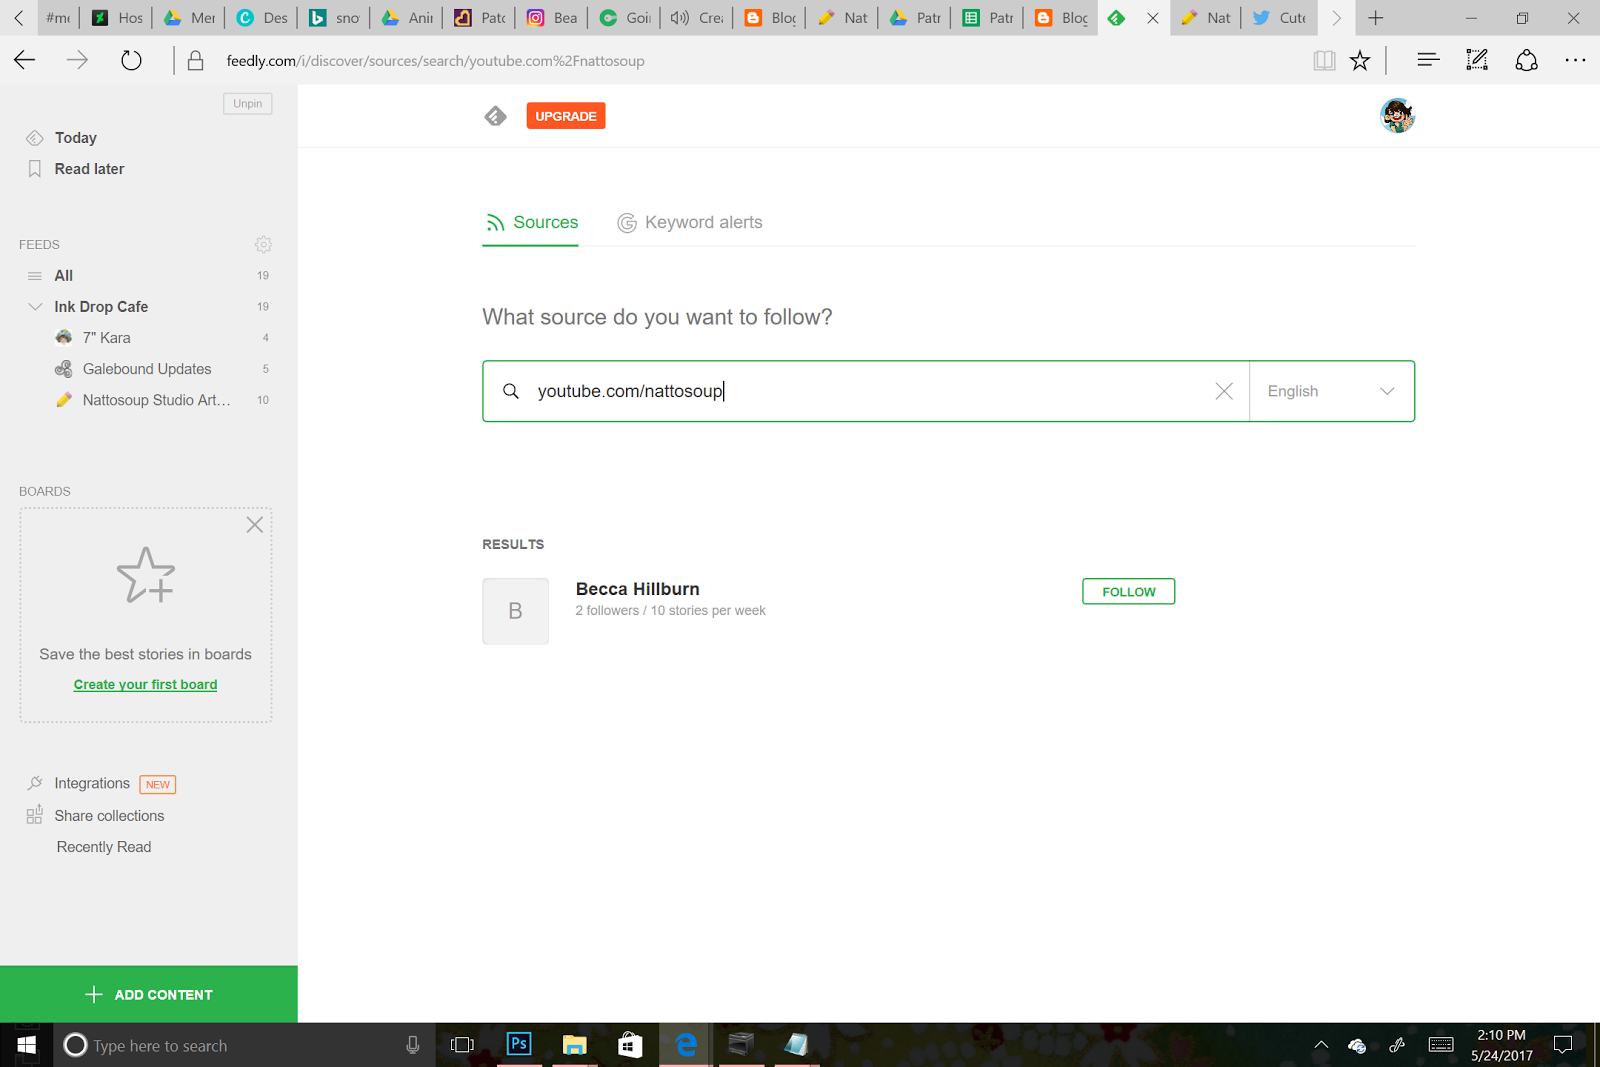Open the English language dropdown
The image size is (1600, 1067).
(1331, 391)
